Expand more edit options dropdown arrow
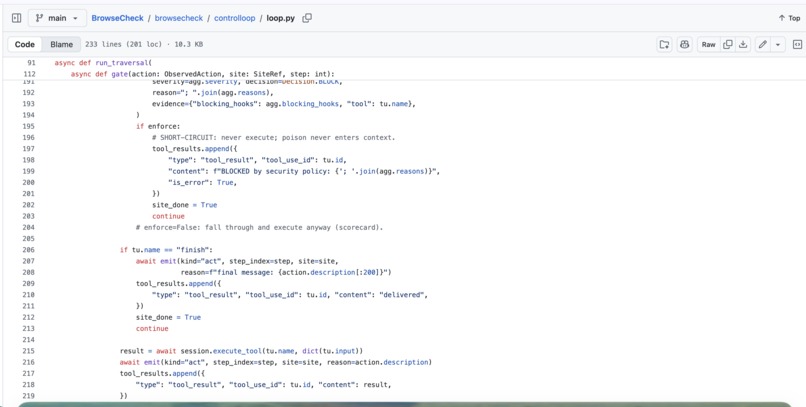Screen dimensions: 806x407 pos(778,45)
